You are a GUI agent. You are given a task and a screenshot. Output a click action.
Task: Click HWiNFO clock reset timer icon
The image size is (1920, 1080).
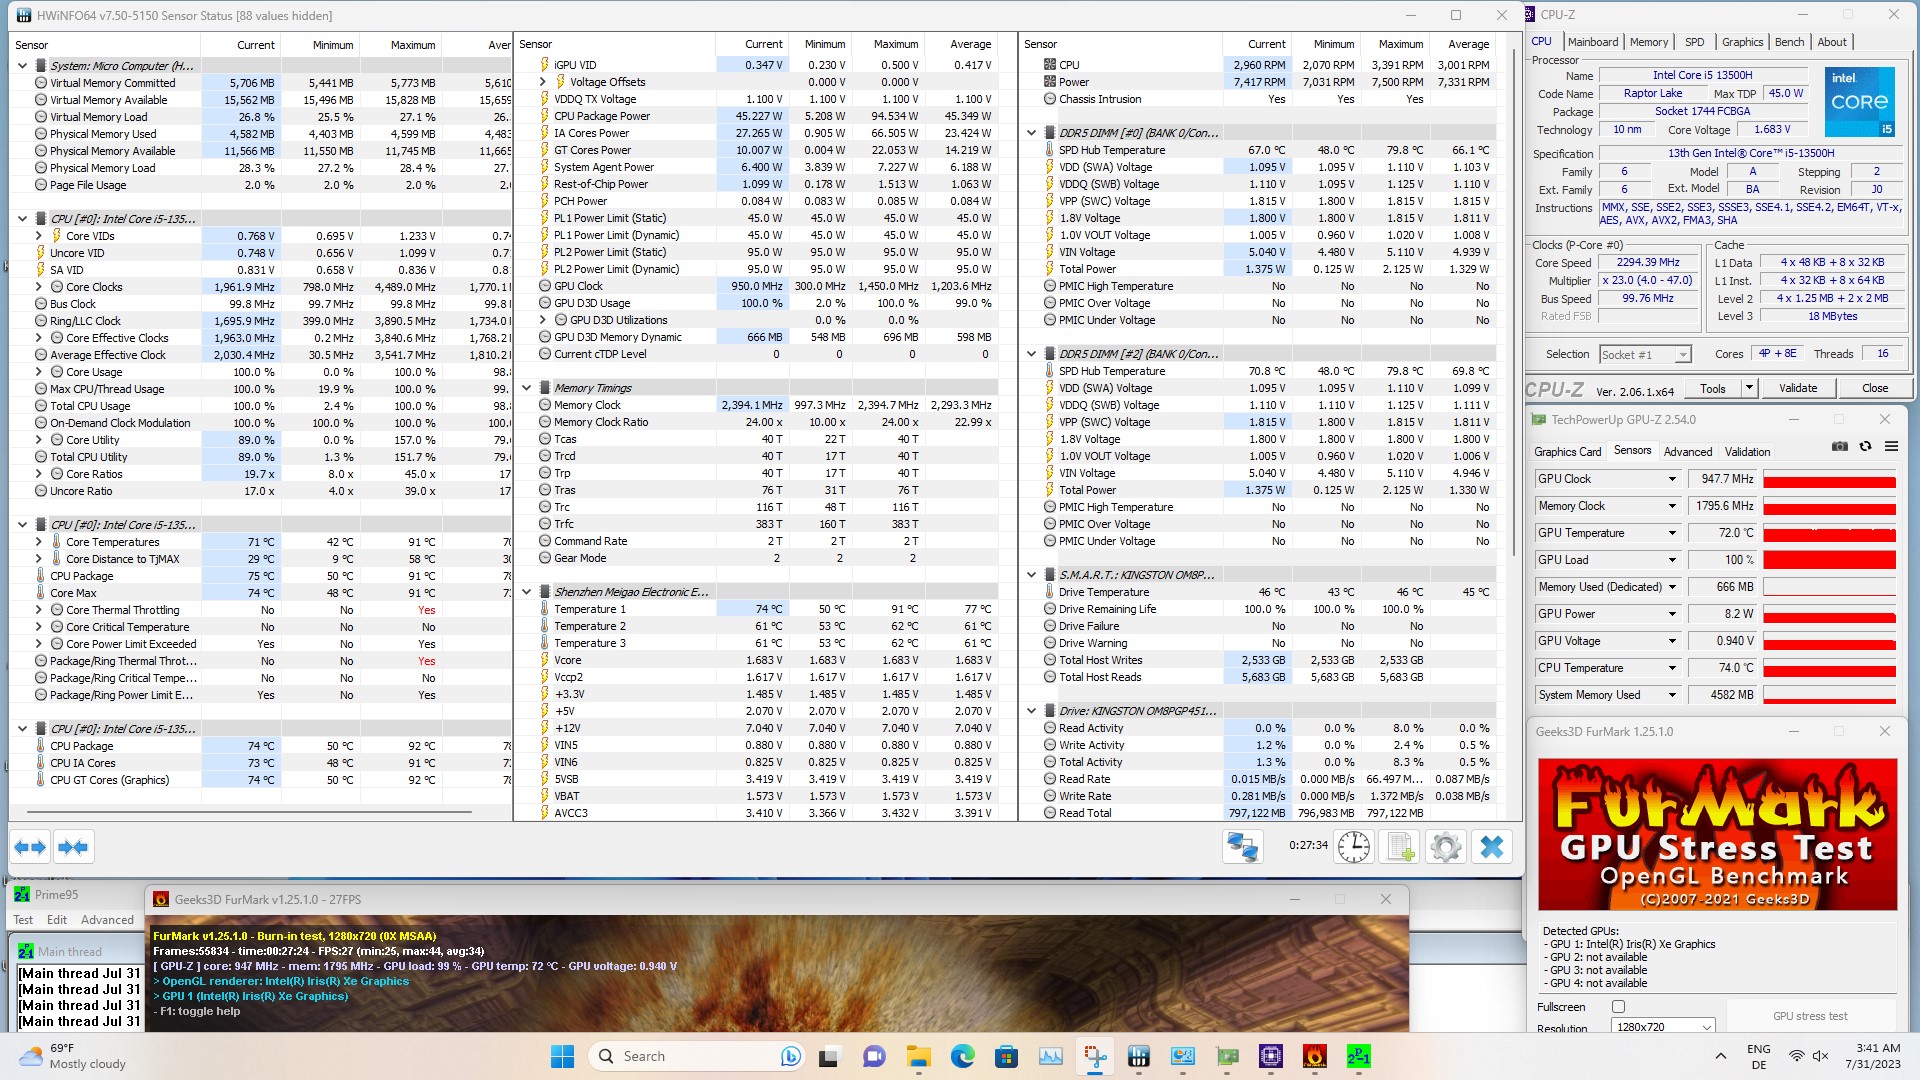click(x=1354, y=847)
